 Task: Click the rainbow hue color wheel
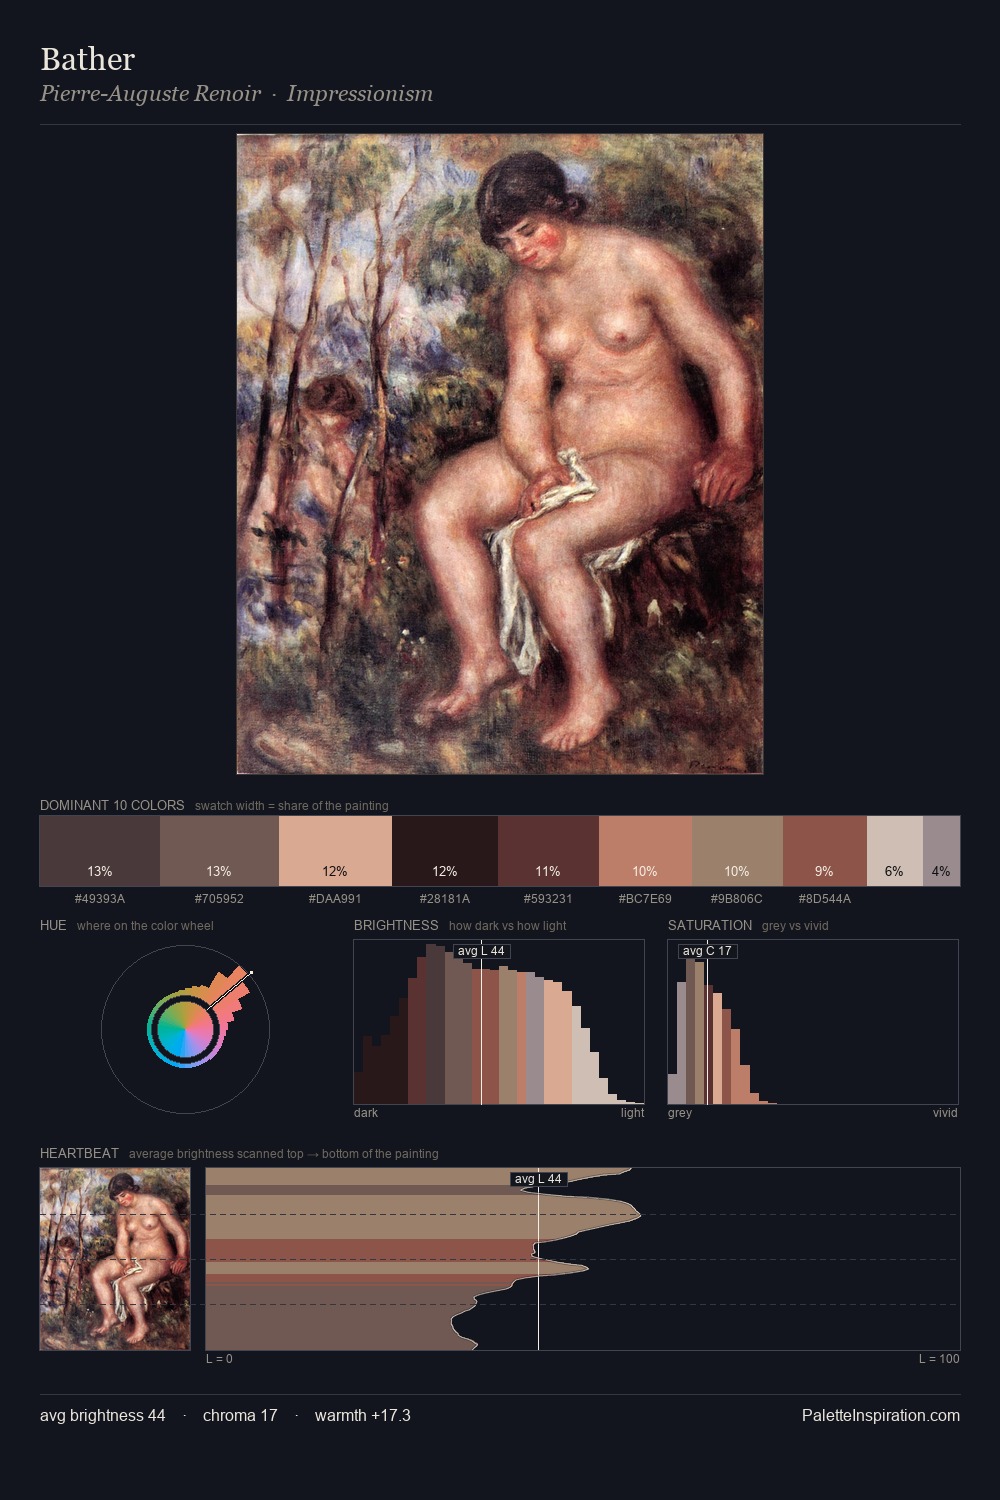(185, 1028)
